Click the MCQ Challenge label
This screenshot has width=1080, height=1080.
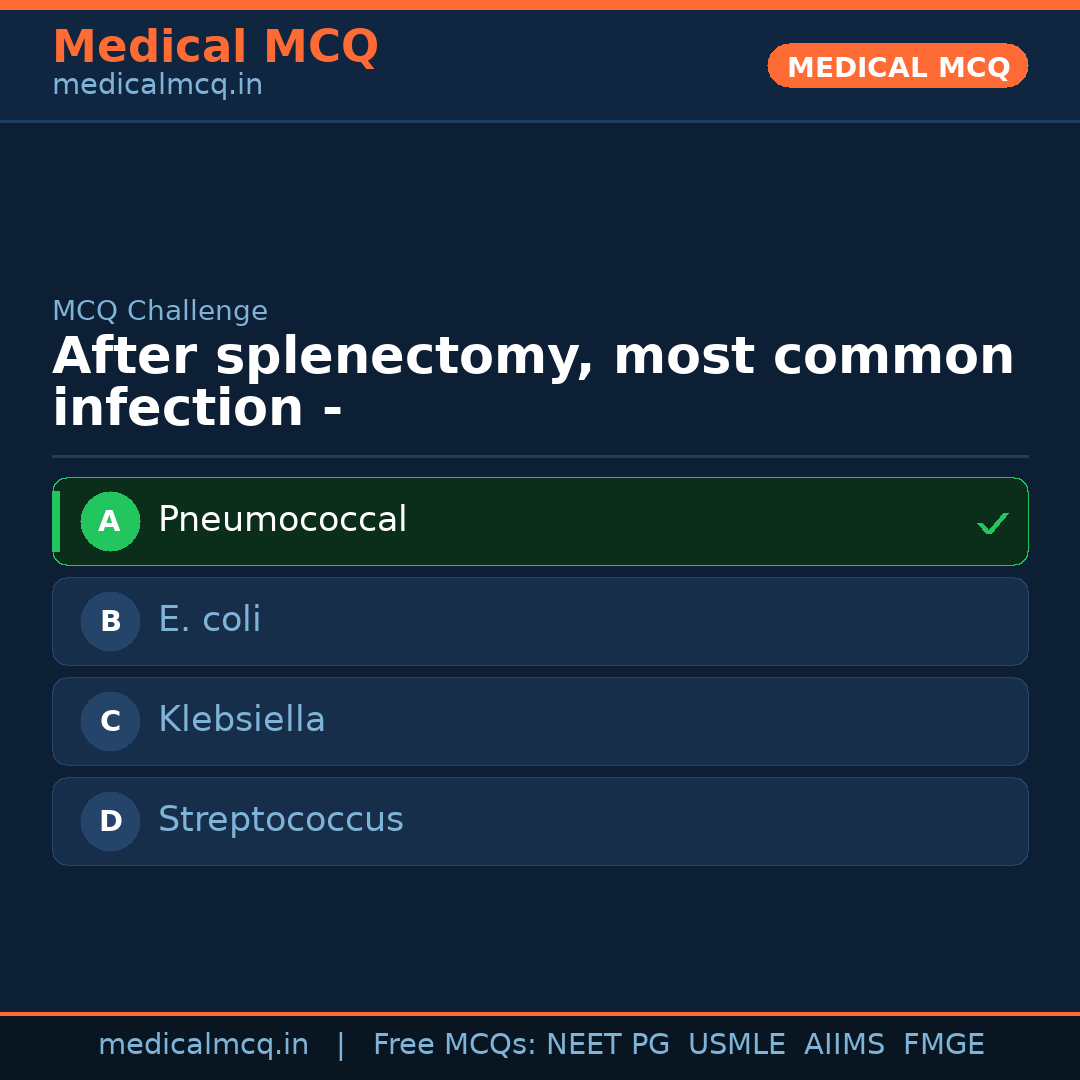pyautogui.click(x=160, y=311)
